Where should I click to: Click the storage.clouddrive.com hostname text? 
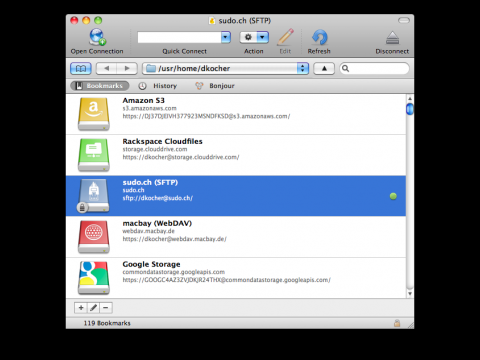tap(155, 149)
